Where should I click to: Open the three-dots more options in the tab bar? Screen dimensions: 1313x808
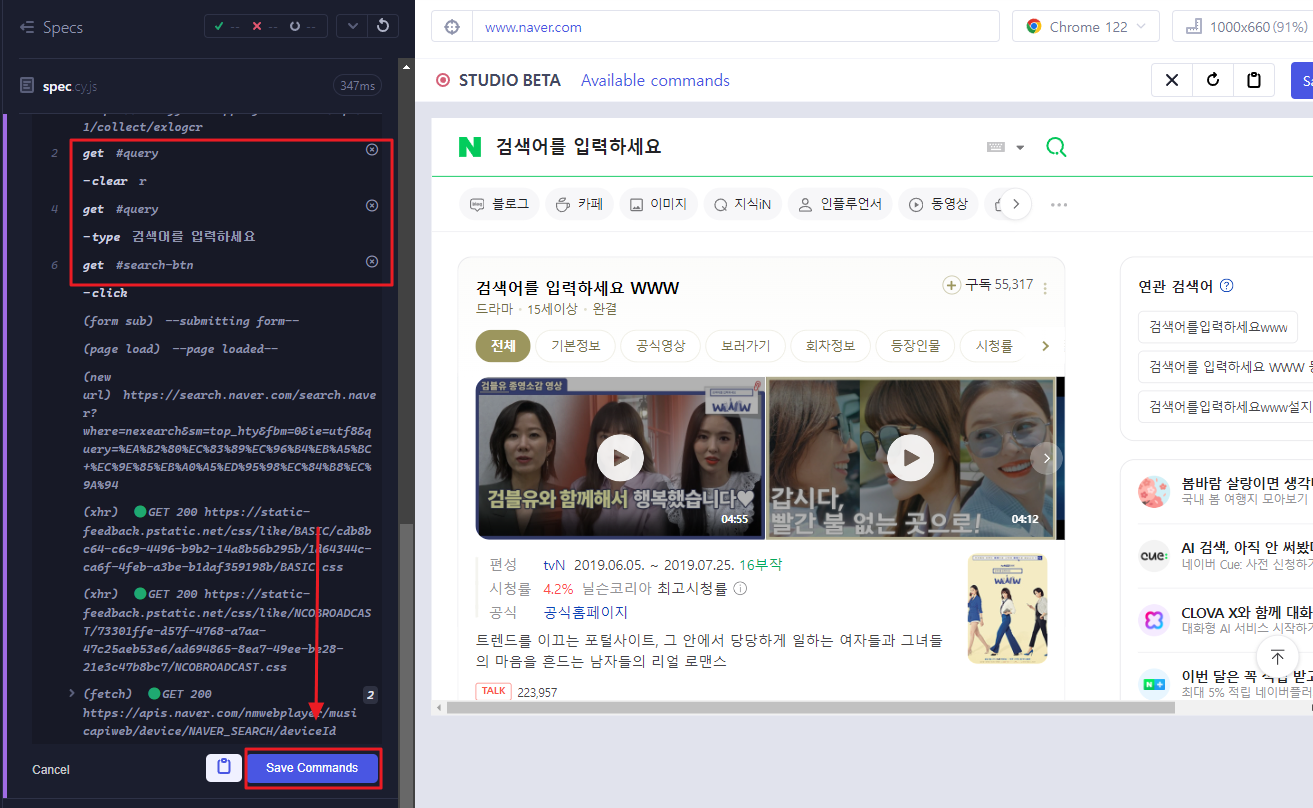tap(1059, 204)
